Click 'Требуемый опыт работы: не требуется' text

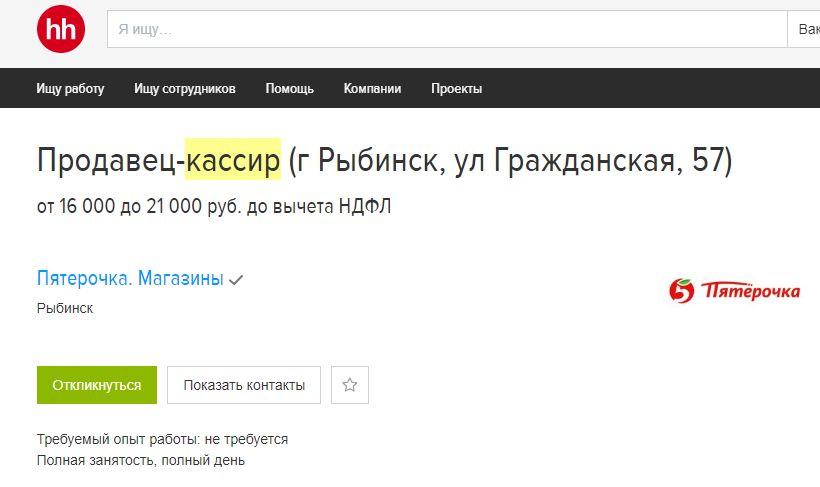(162, 439)
